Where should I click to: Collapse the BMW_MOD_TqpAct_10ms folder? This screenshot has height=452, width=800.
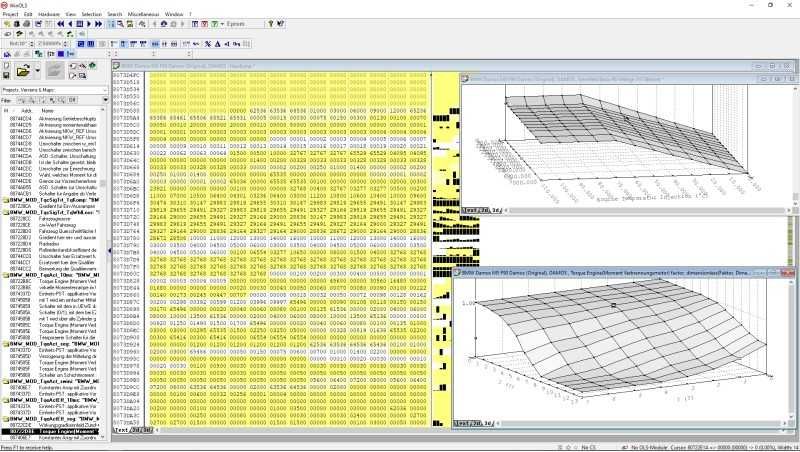click(6, 275)
